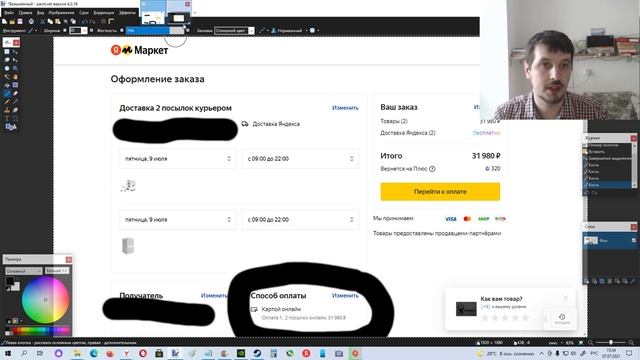This screenshot has width=640, height=360.
Task: Toggle pixel grid in toolbar
Action: 104,21
